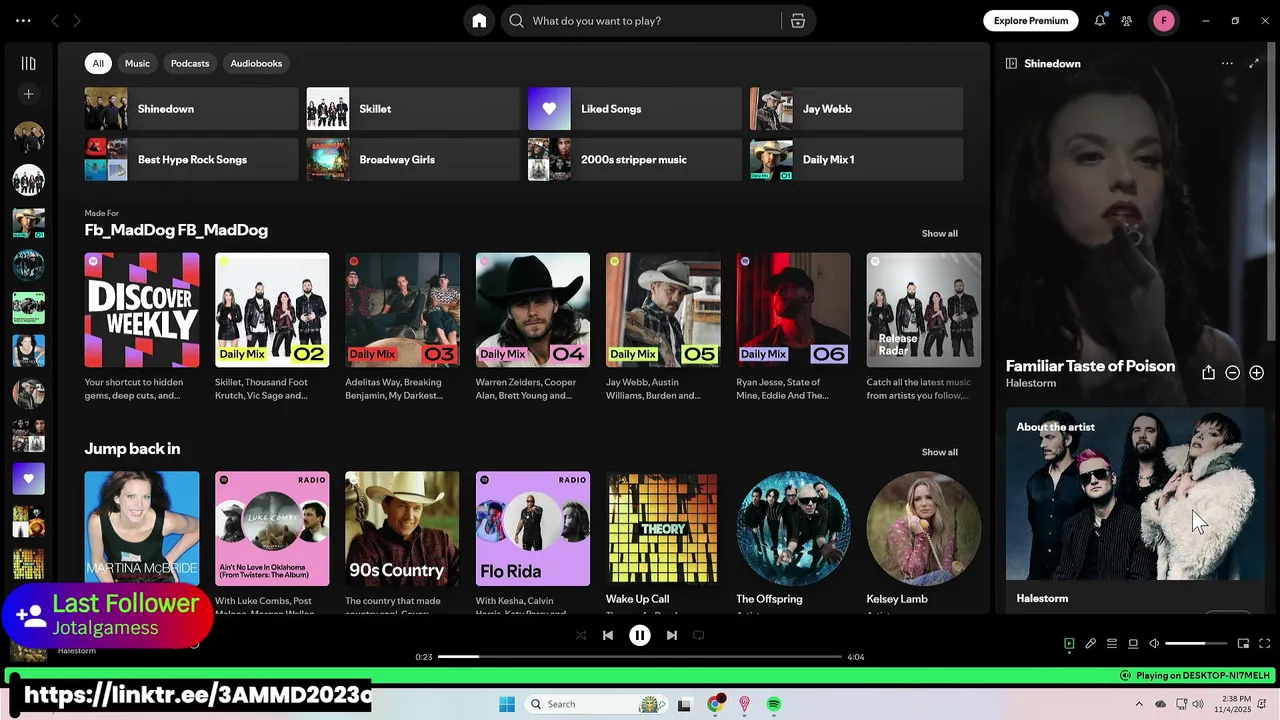Open the Browse icon in search bar

point(798,21)
